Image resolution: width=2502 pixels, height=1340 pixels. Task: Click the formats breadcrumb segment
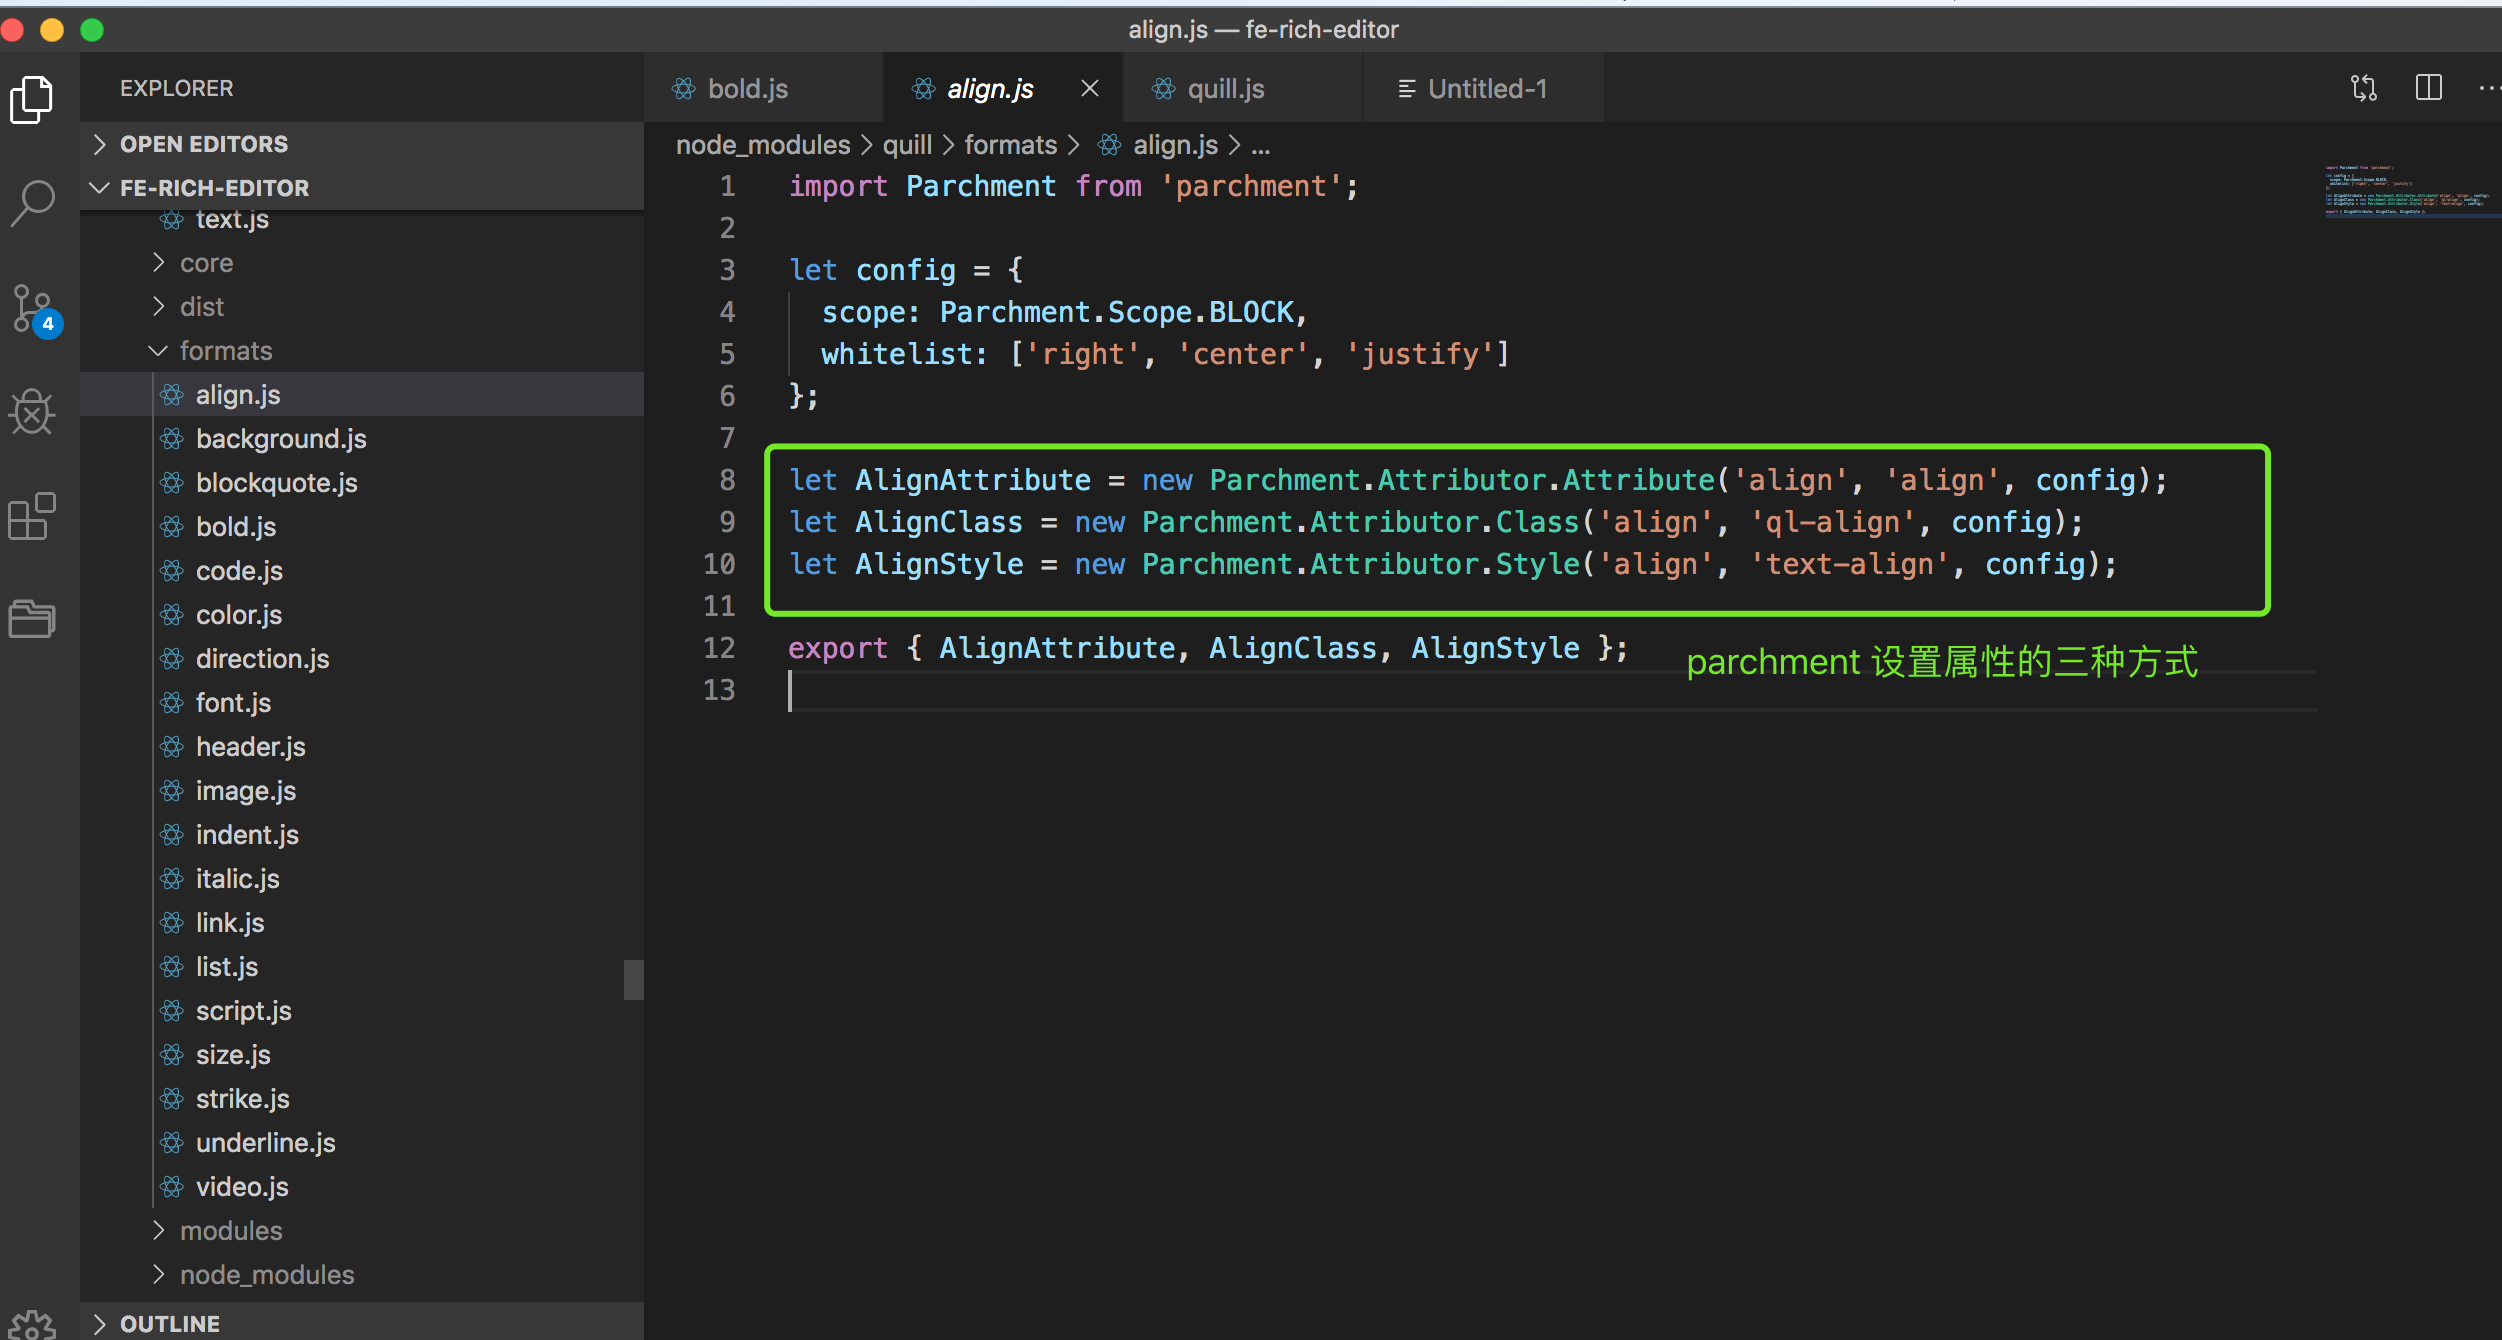(1010, 145)
